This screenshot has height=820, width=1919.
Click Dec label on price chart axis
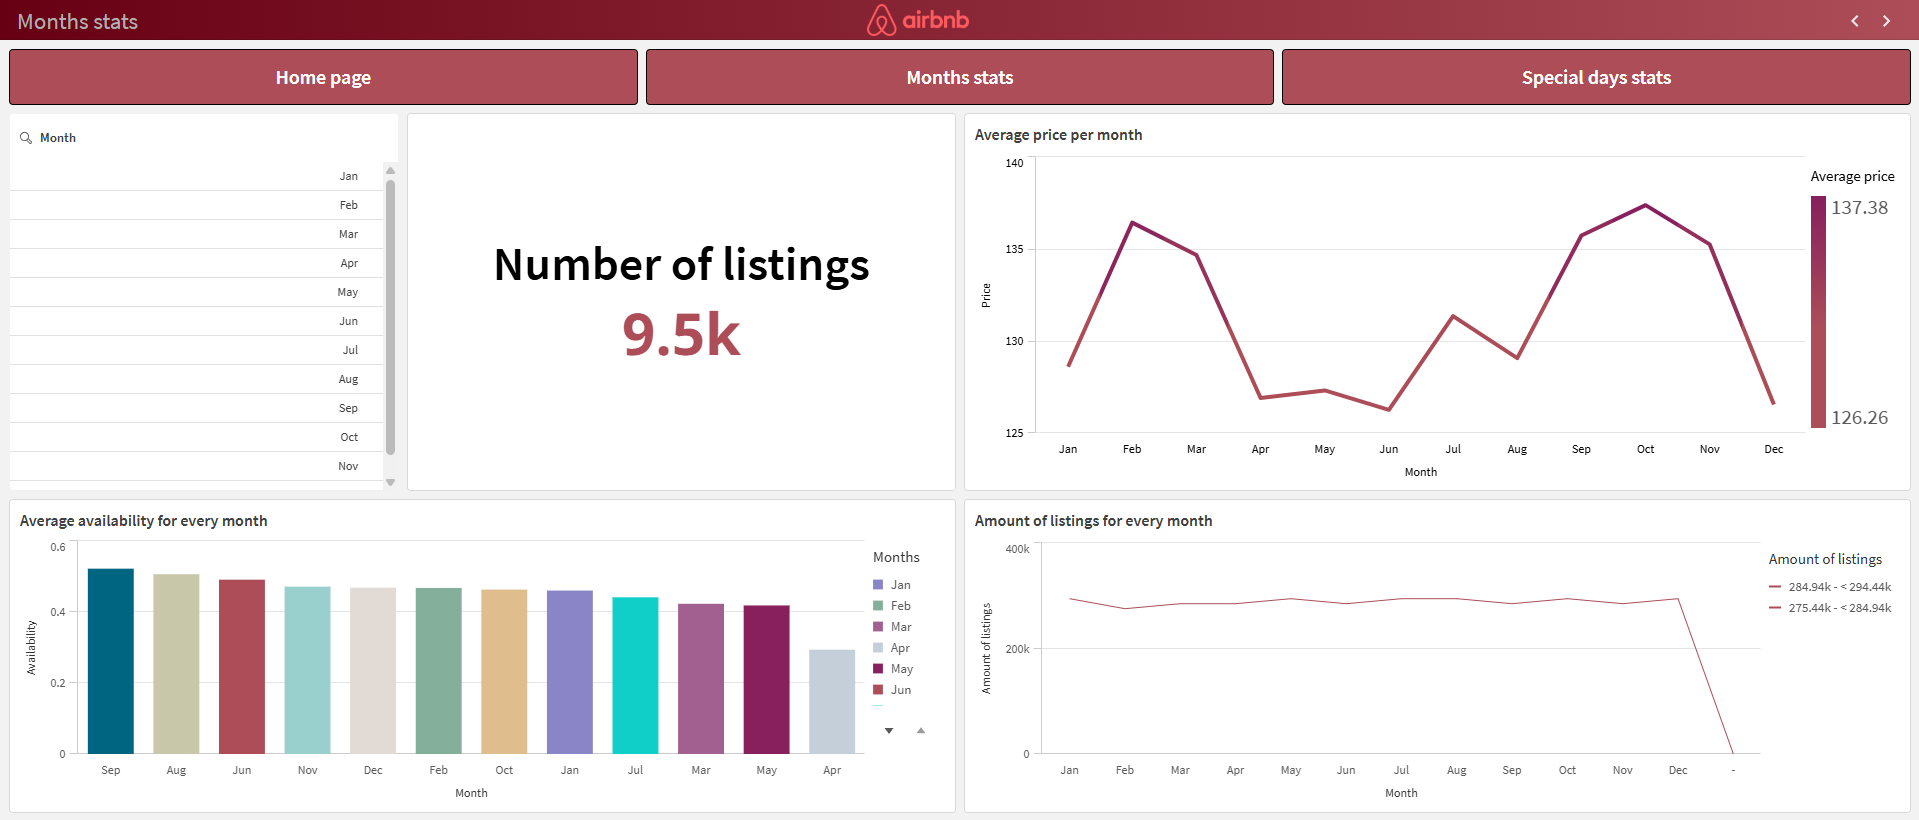pyautogui.click(x=1774, y=449)
